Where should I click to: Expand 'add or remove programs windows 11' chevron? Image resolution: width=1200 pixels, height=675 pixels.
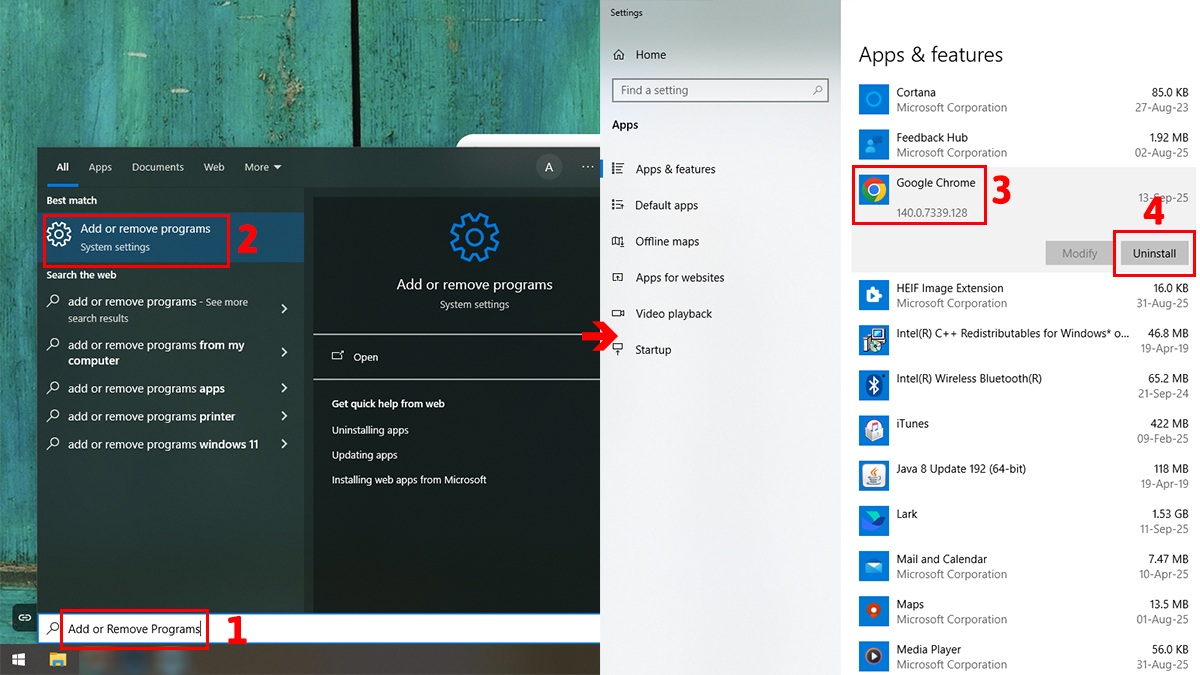click(284, 444)
